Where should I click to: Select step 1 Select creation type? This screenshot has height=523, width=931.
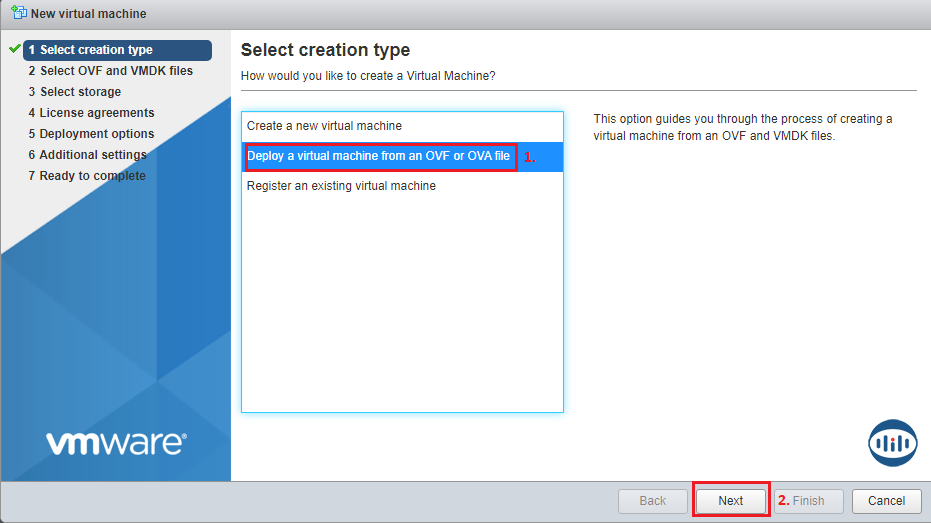pos(118,50)
